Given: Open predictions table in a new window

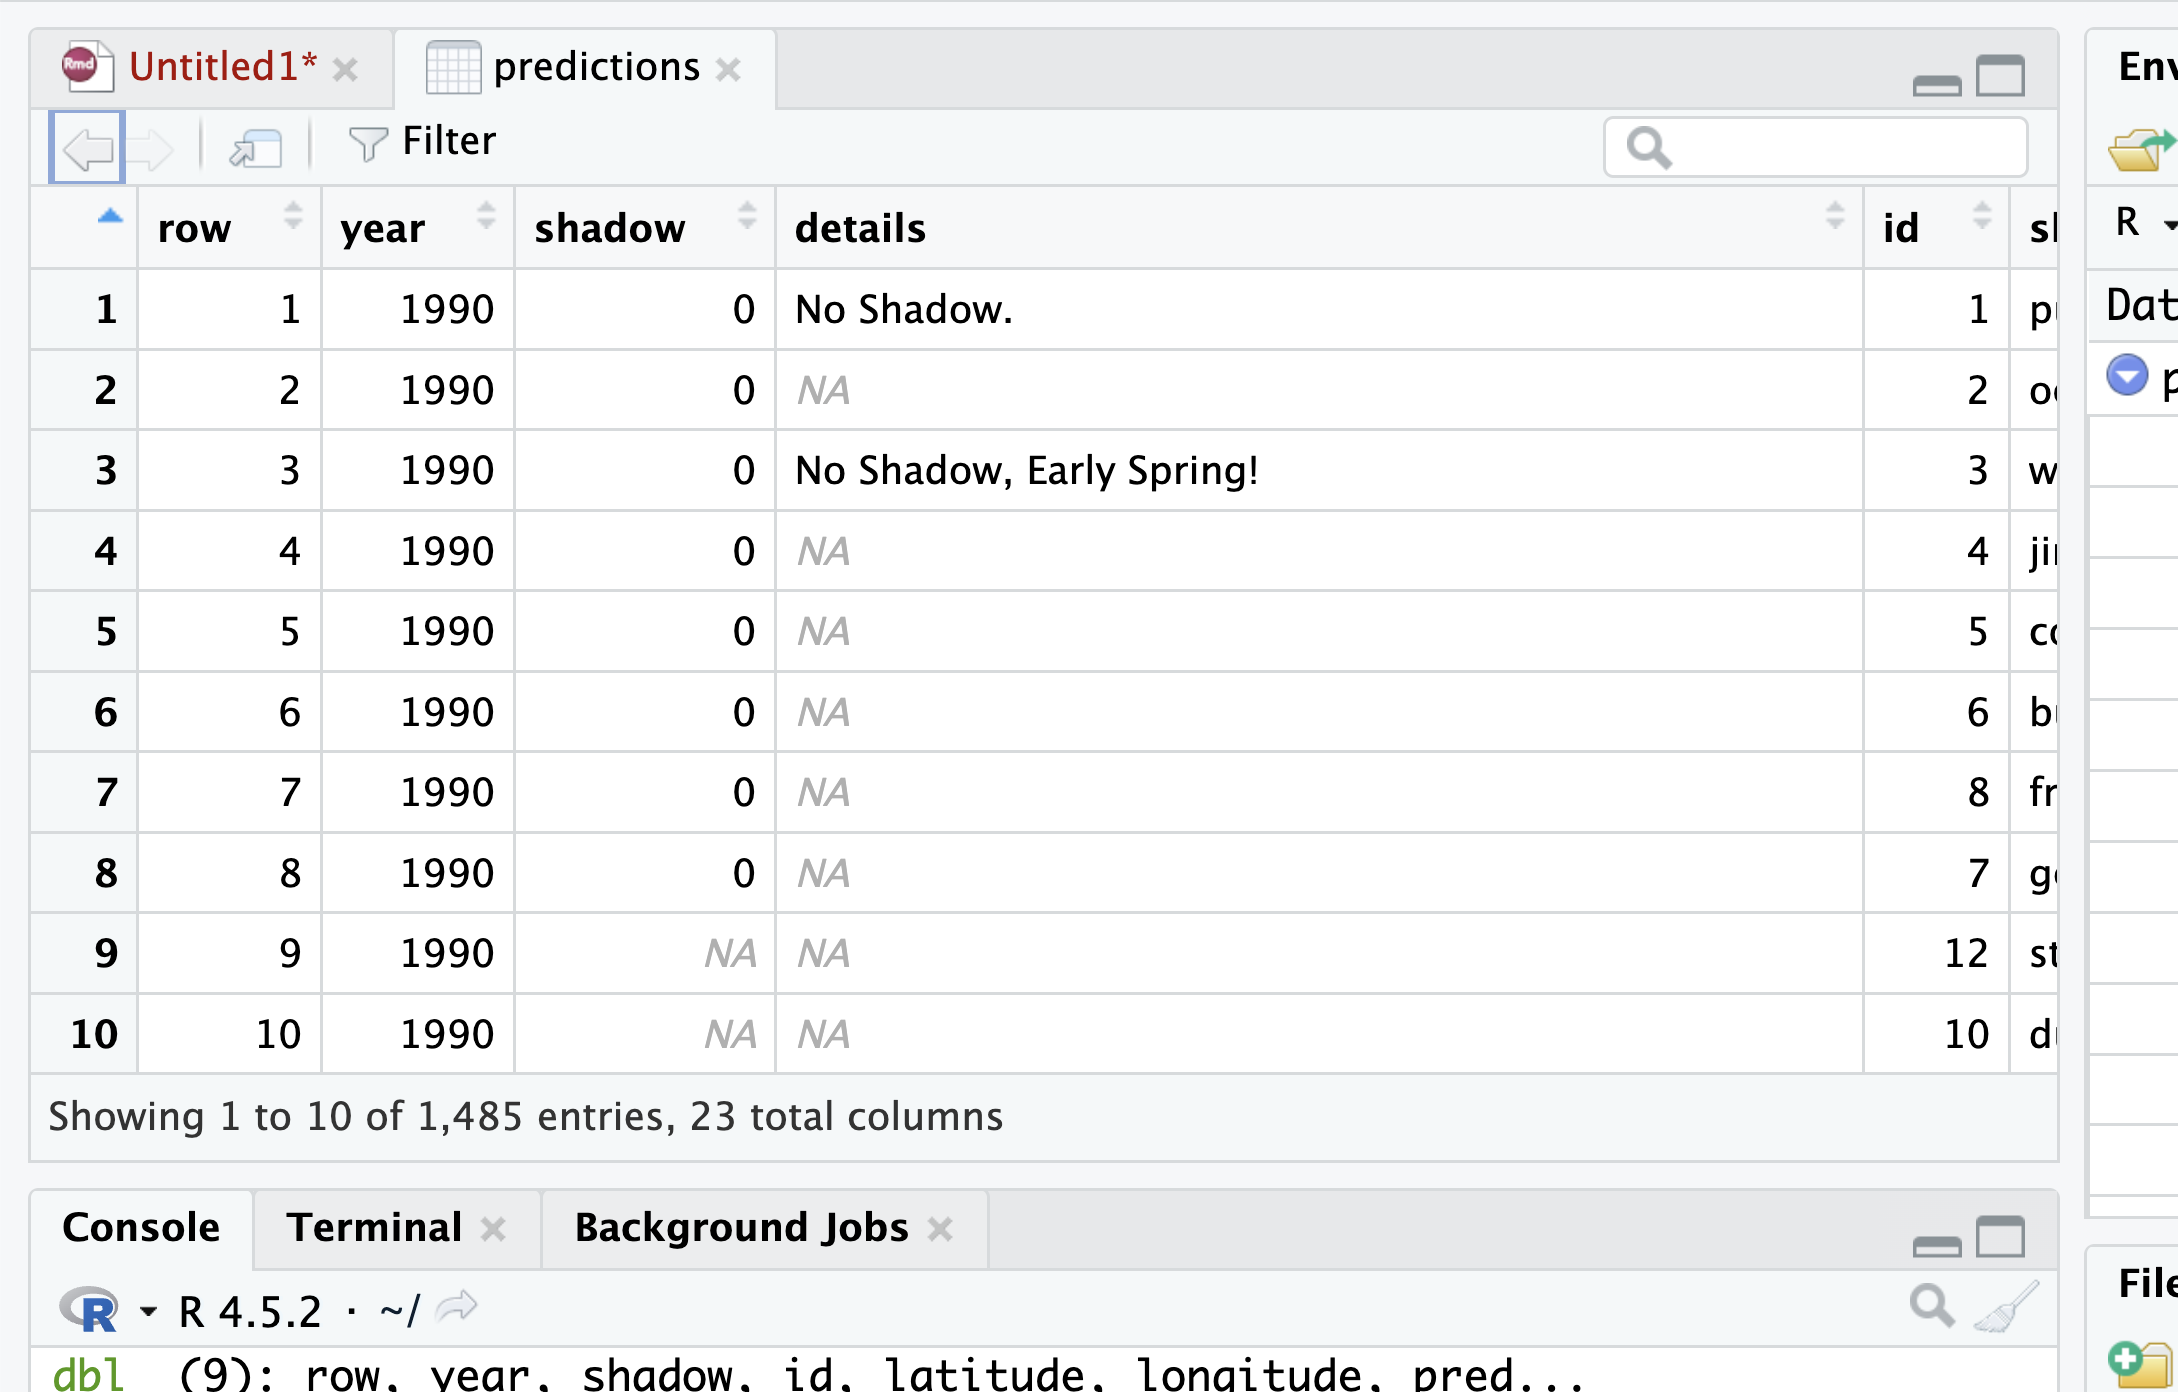Looking at the screenshot, I should click(254, 147).
